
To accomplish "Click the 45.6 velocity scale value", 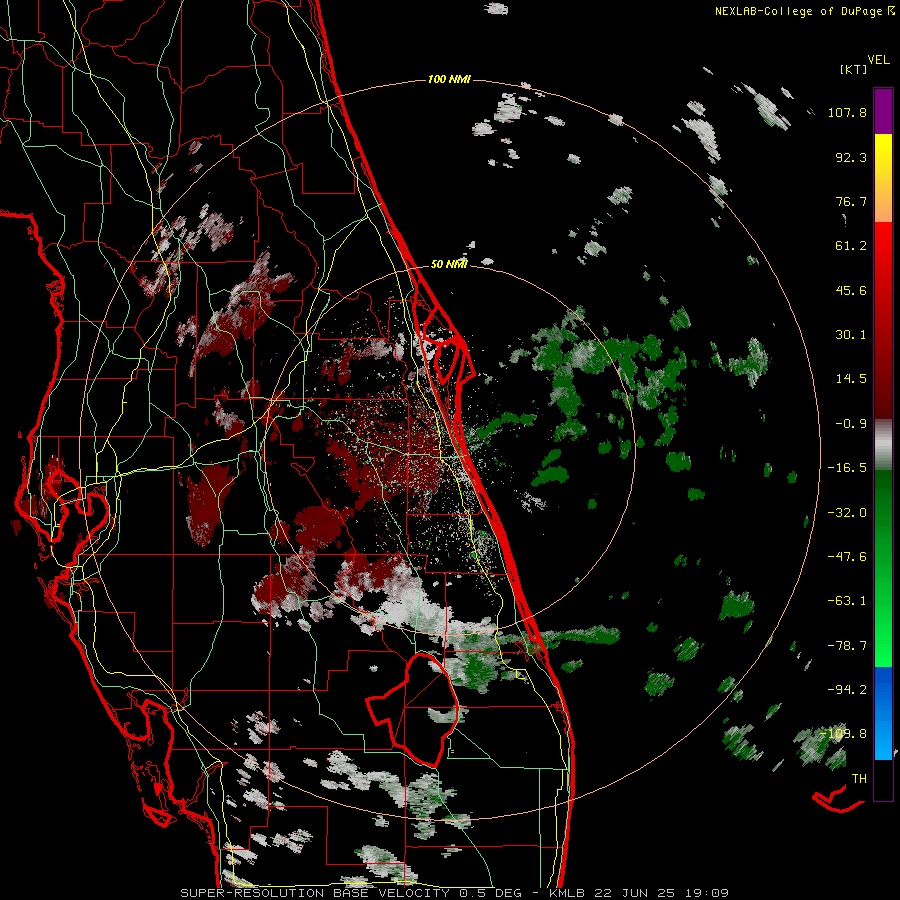I will [x=851, y=290].
